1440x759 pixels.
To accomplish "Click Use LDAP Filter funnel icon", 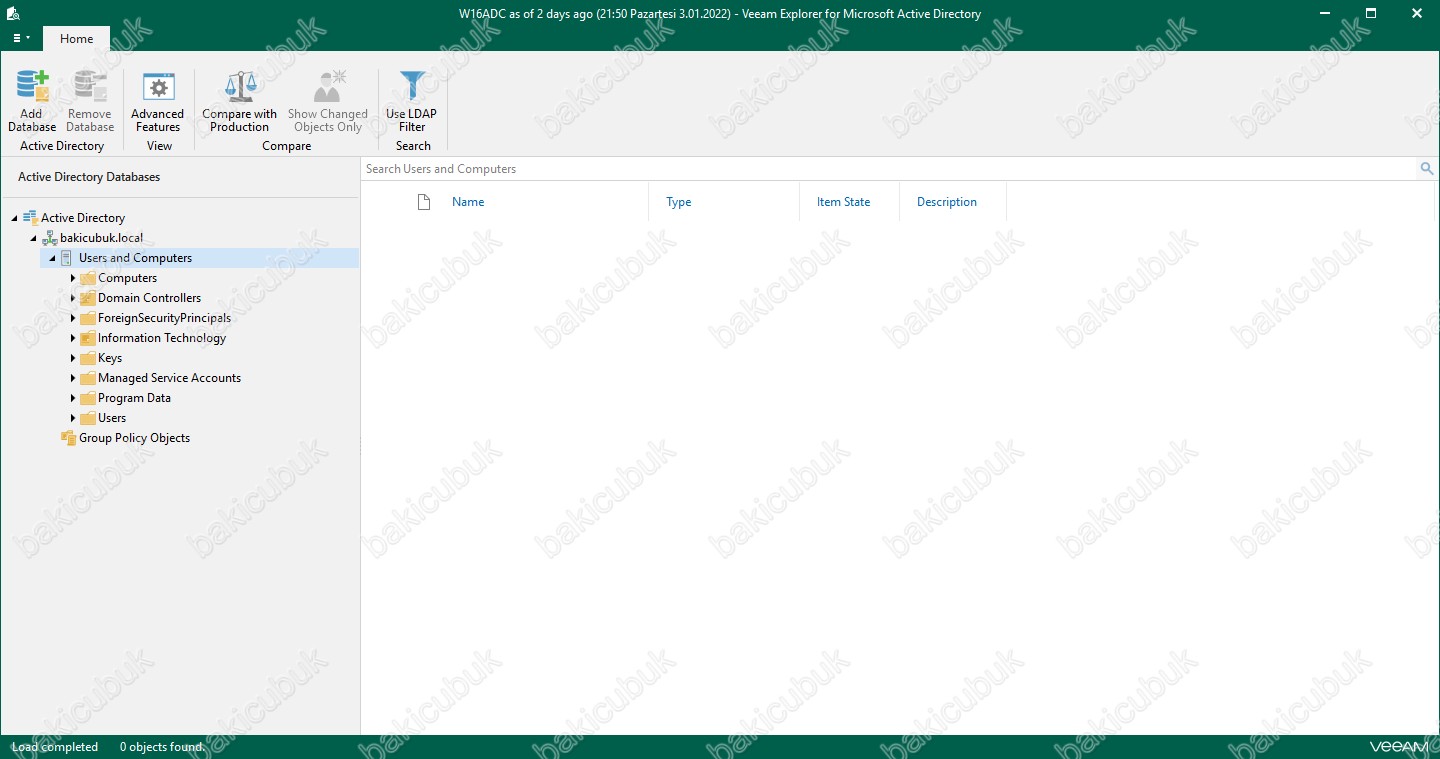I will click(412, 87).
